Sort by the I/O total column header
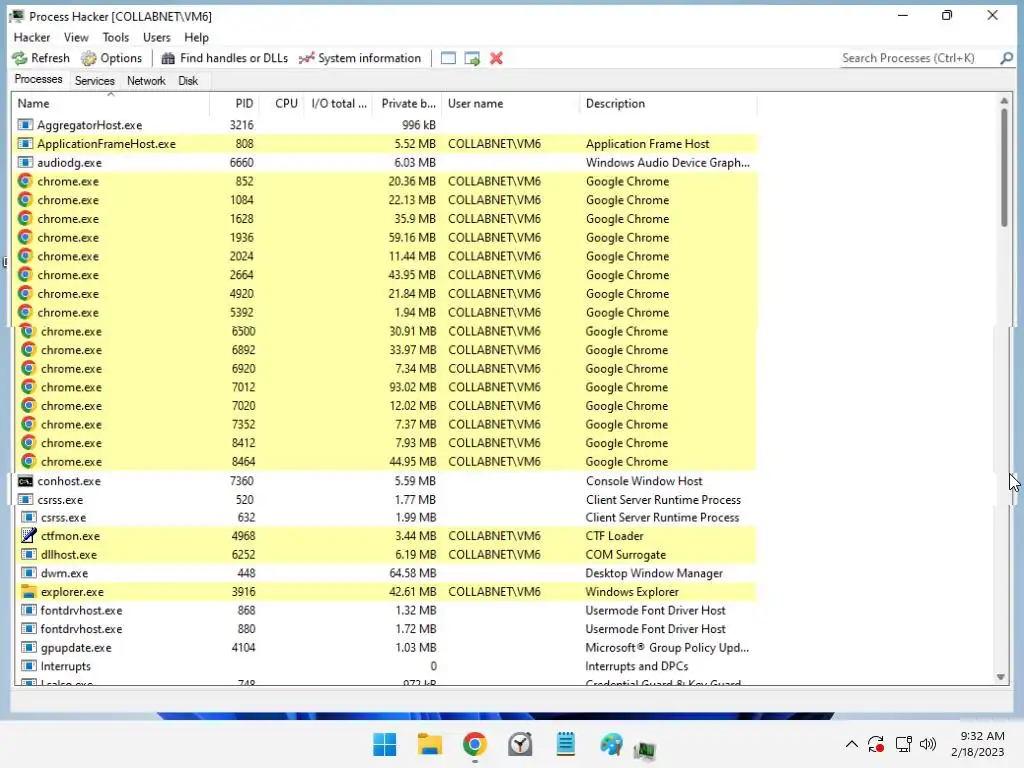This screenshot has height=768, width=1024. pos(338,103)
